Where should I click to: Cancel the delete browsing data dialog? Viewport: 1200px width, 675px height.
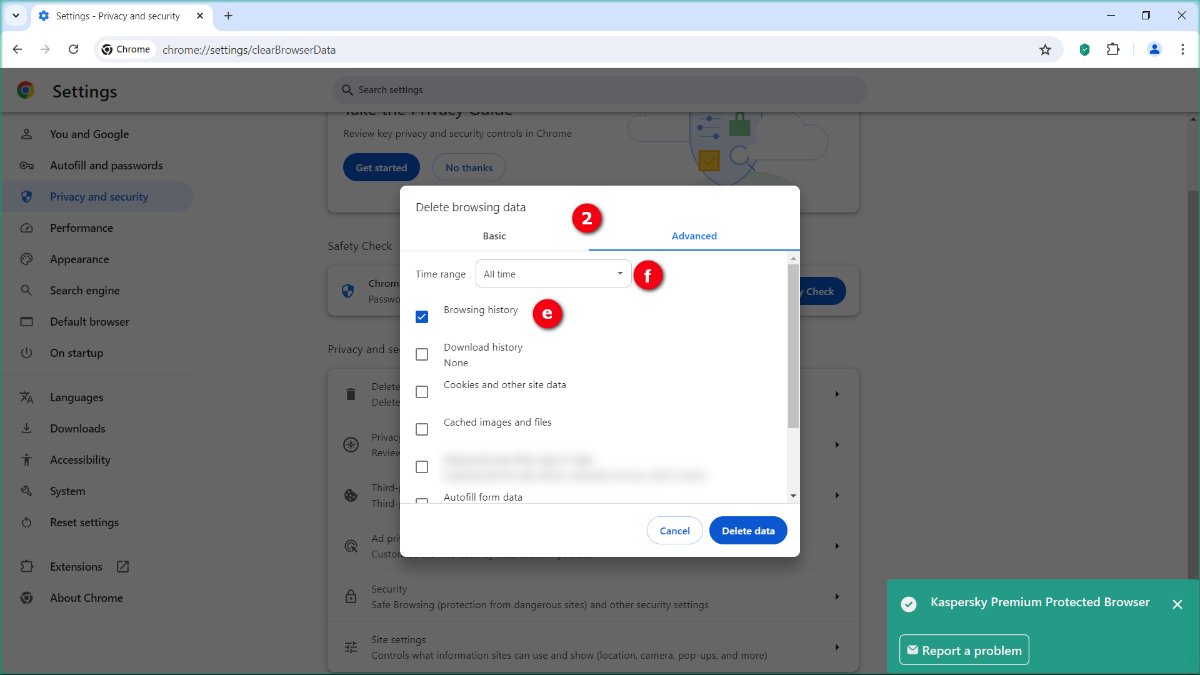(675, 531)
